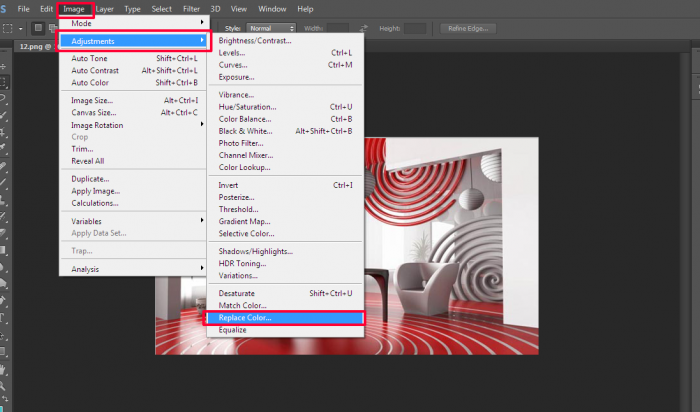Expand the Mode submenu
Screen dimensions: 700x412
pyautogui.click(x=133, y=23)
